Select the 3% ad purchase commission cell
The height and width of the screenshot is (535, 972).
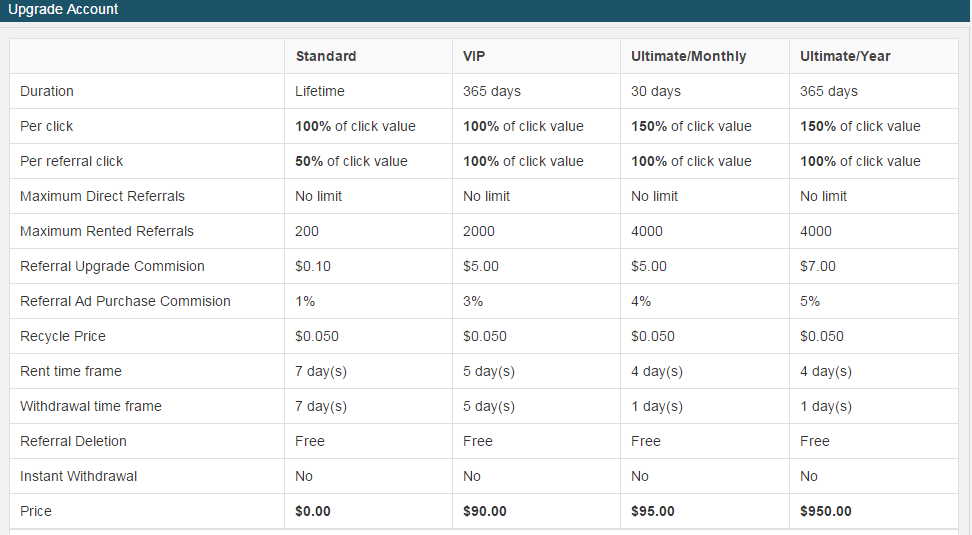[x=473, y=301]
